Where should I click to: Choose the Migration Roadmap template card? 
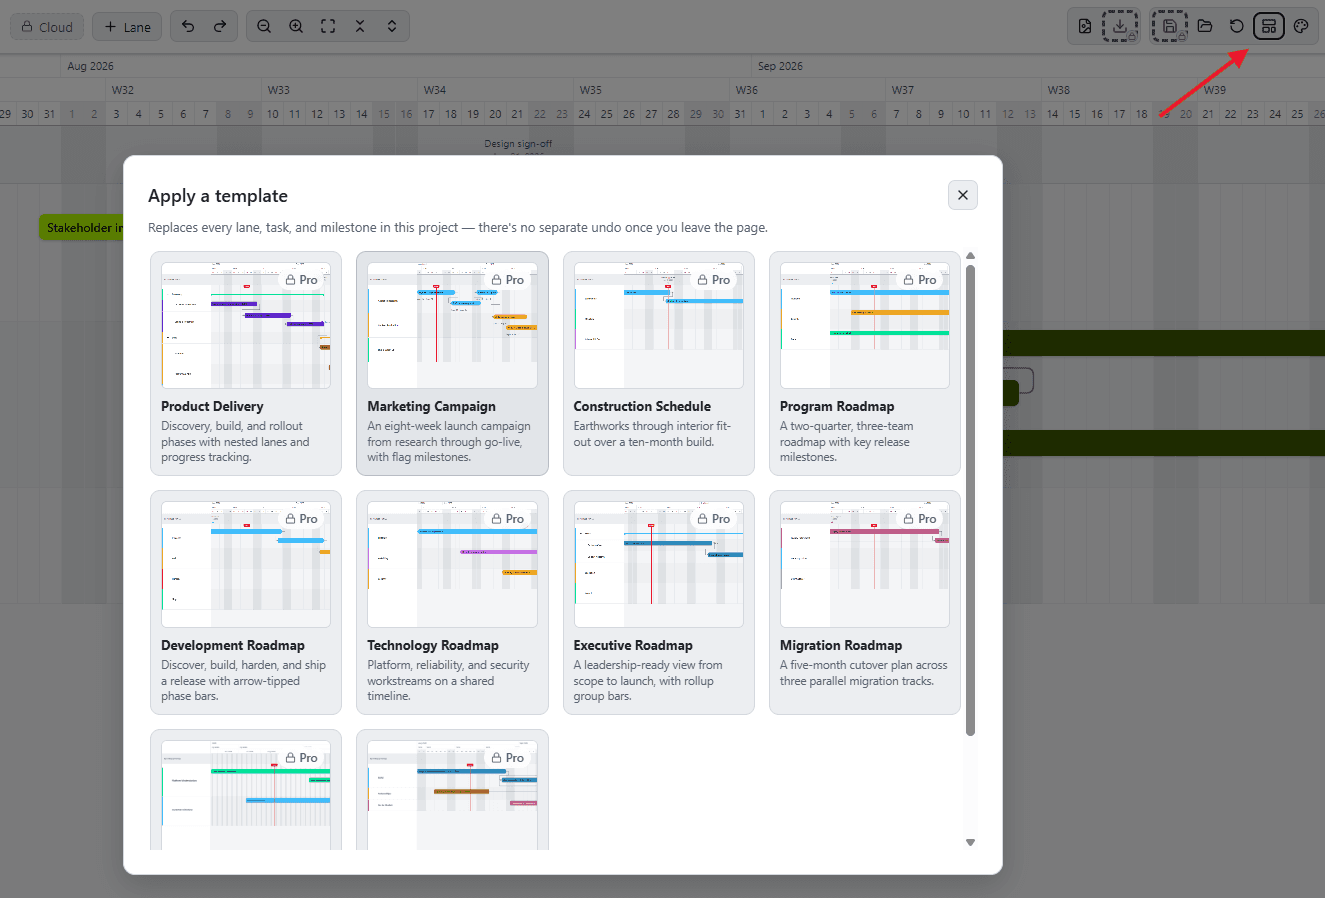click(865, 602)
